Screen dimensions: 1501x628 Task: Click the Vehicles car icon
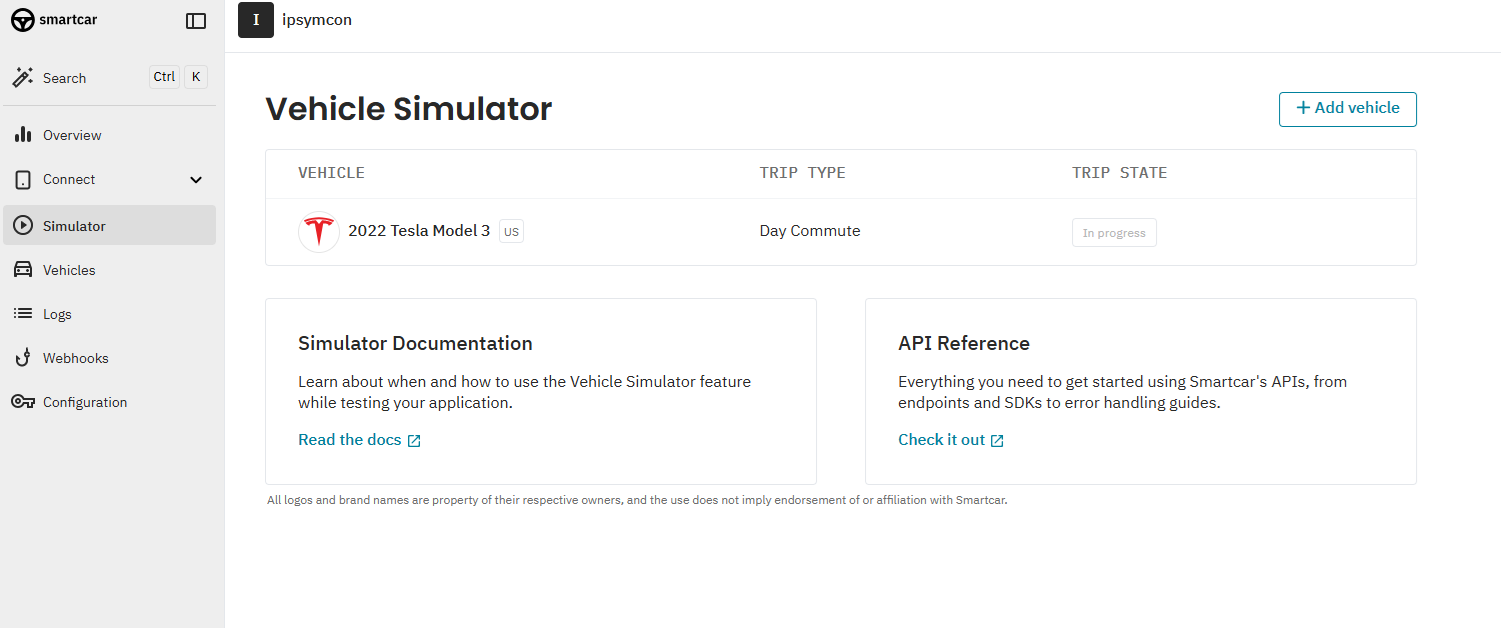23,270
